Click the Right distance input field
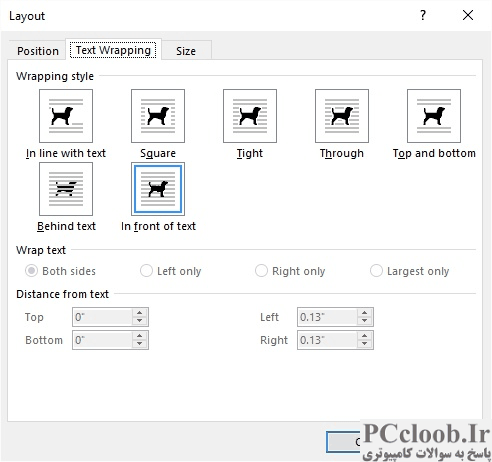492x462 pixels. point(327,340)
